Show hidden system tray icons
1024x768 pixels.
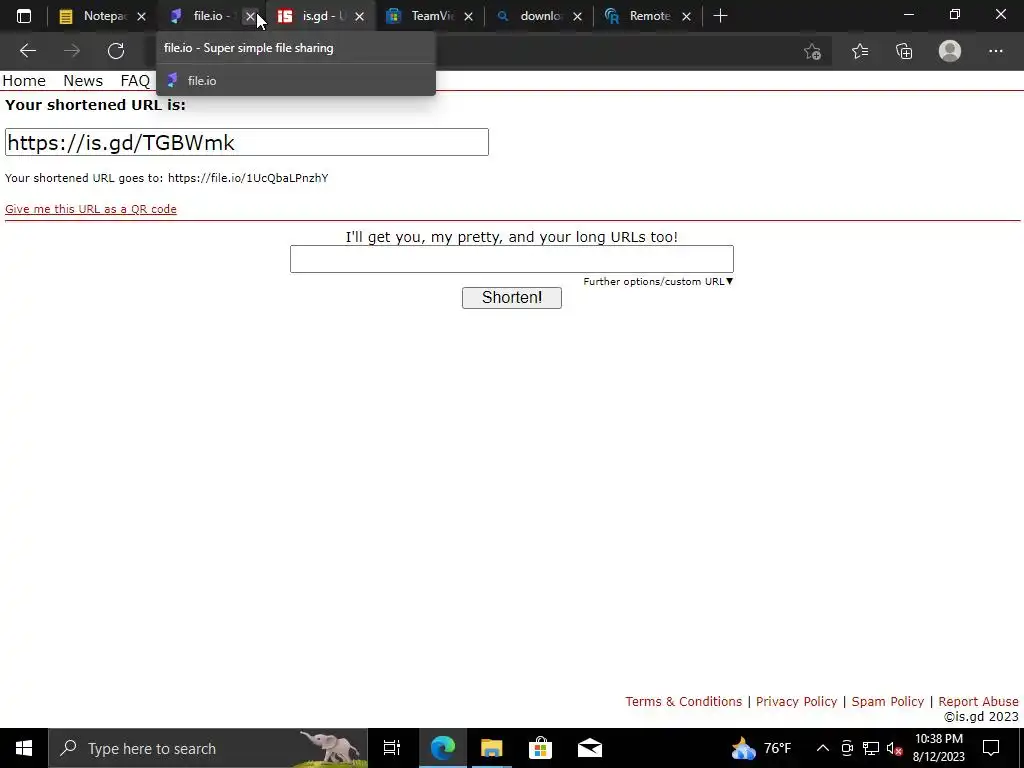pos(823,748)
